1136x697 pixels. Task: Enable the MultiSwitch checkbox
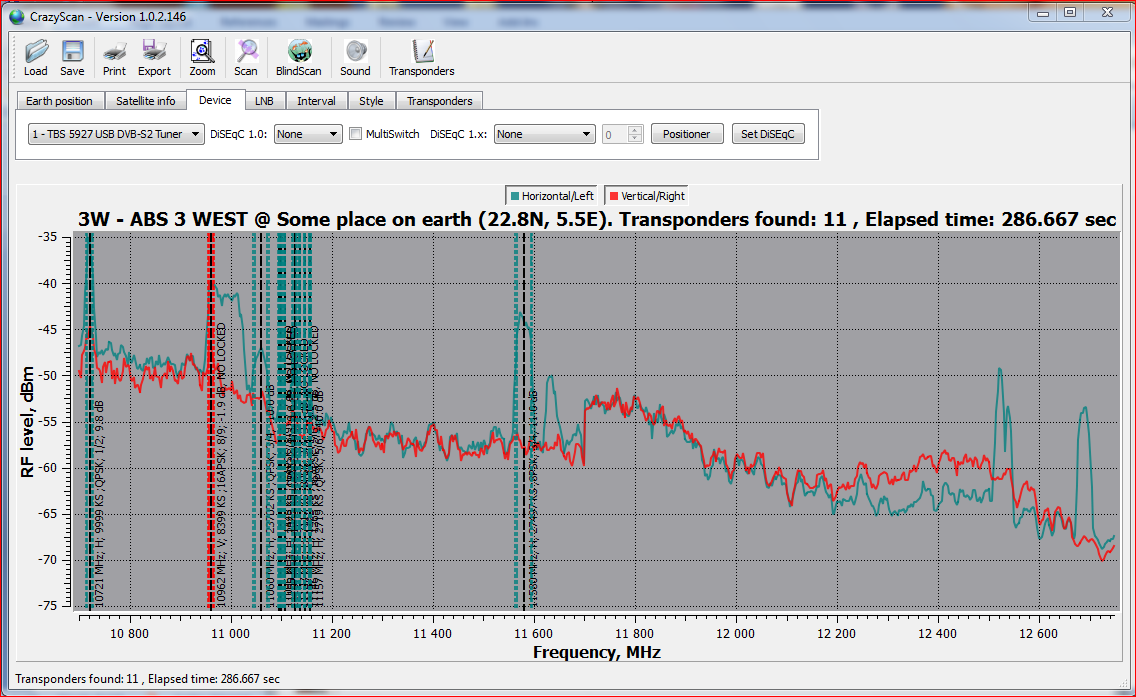tap(355, 134)
